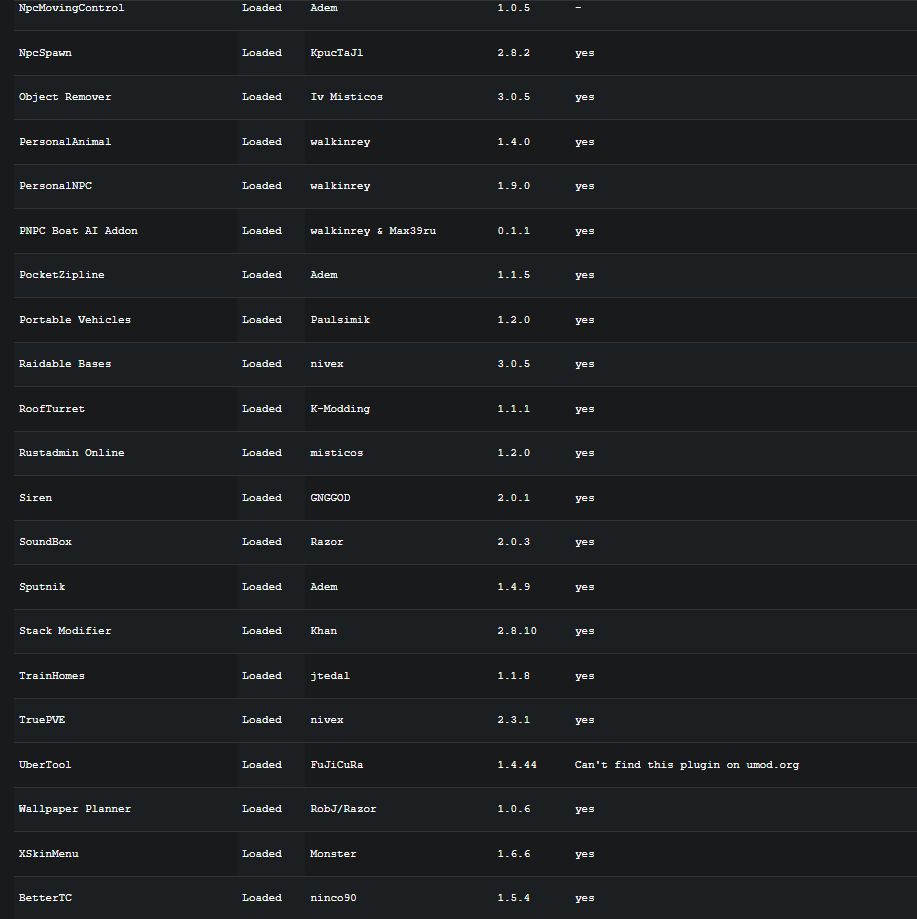Select the Loaded status in the Siren row
The height and width of the screenshot is (919, 917).
pyautogui.click(x=262, y=498)
